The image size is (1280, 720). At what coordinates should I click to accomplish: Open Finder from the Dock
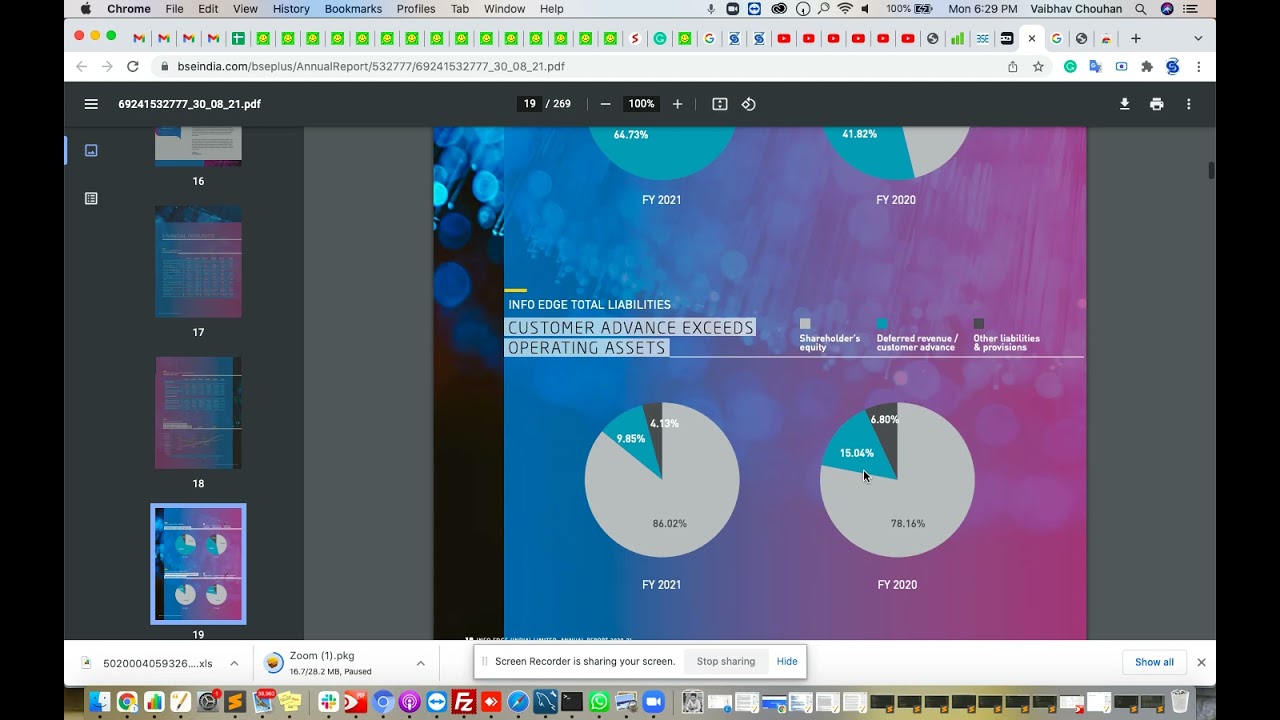[x=100, y=702]
